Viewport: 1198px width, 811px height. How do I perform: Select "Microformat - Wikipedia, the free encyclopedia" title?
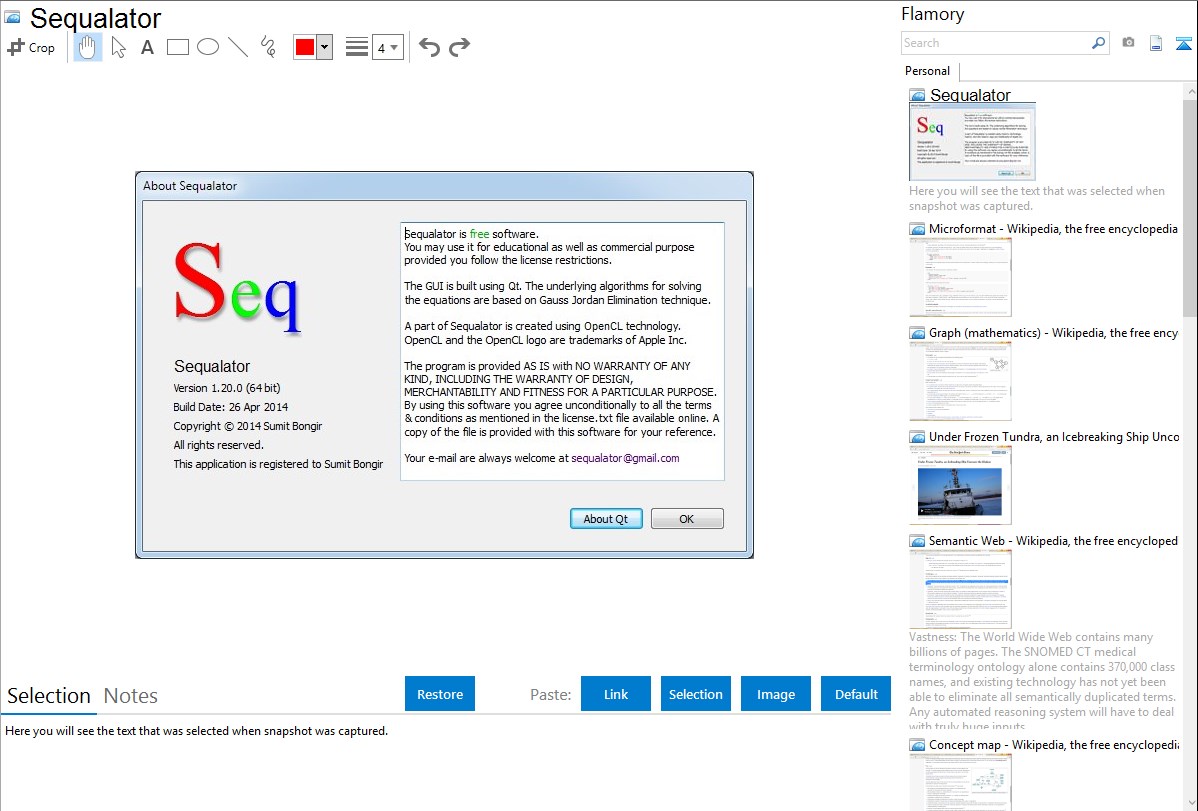[1053, 229]
